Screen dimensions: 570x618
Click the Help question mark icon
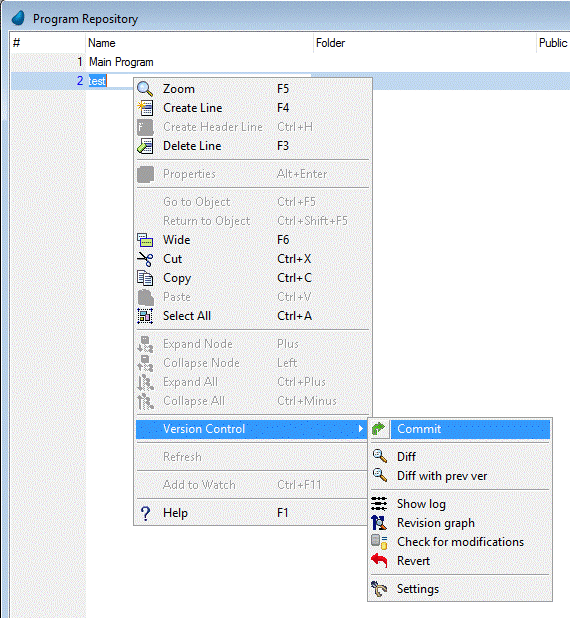pos(145,513)
